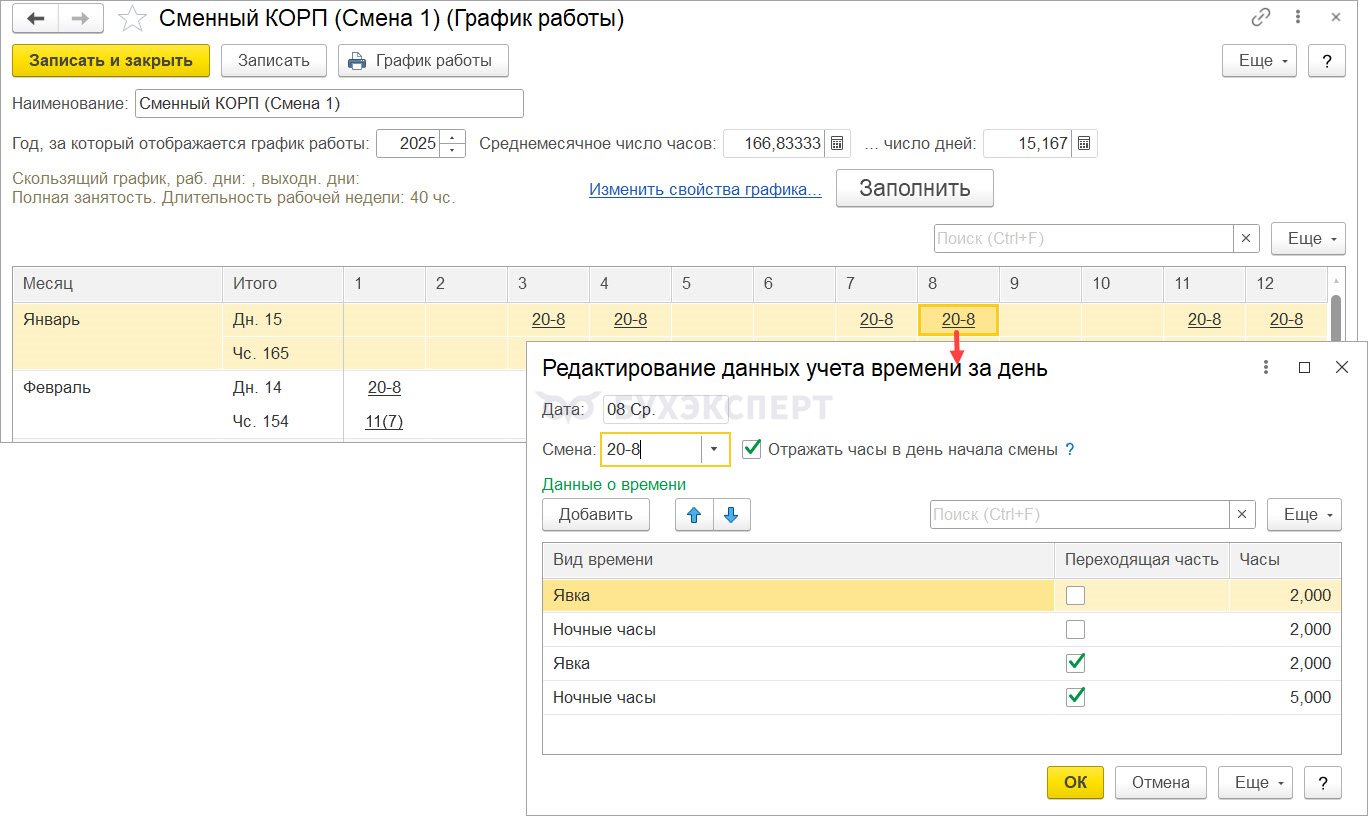Open calculator for number of days
The height and width of the screenshot is (816, 1368).
(x=1085, y=143)
